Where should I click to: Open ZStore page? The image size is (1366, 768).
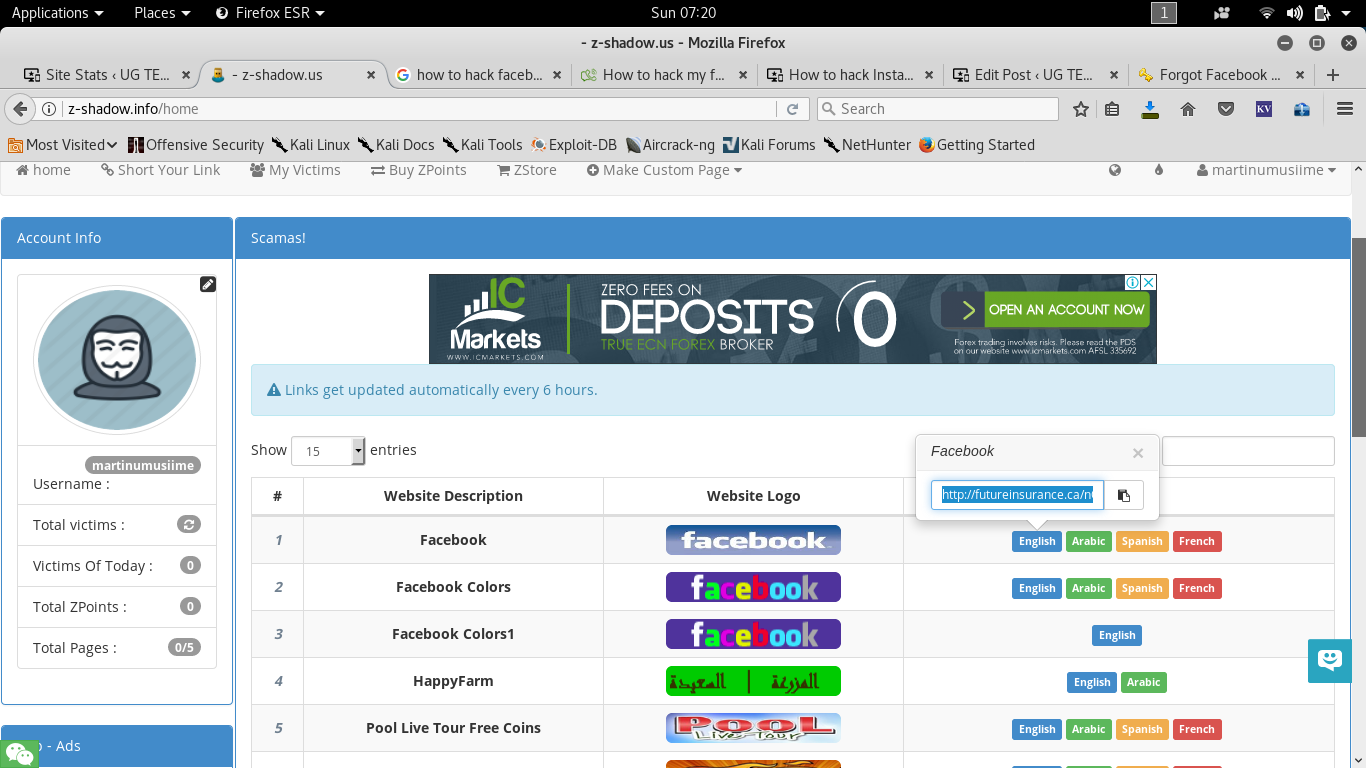pyautogui.click(x=527, y=170)
